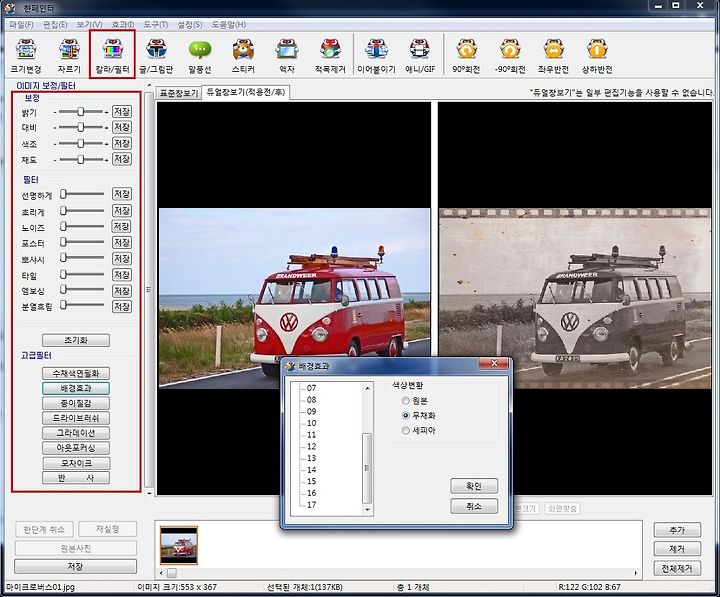Click the 제거 remove button

pyautogui.click(x=677, y=549)
